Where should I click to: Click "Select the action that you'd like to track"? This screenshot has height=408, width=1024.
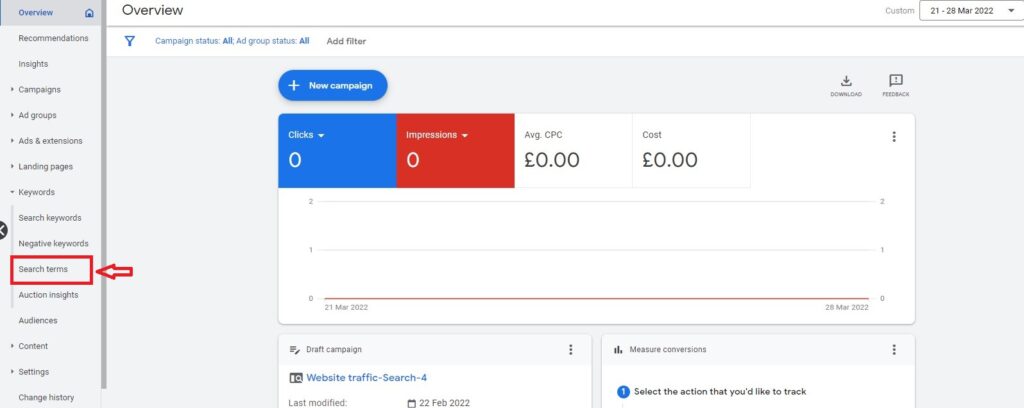tap(720, 392)
